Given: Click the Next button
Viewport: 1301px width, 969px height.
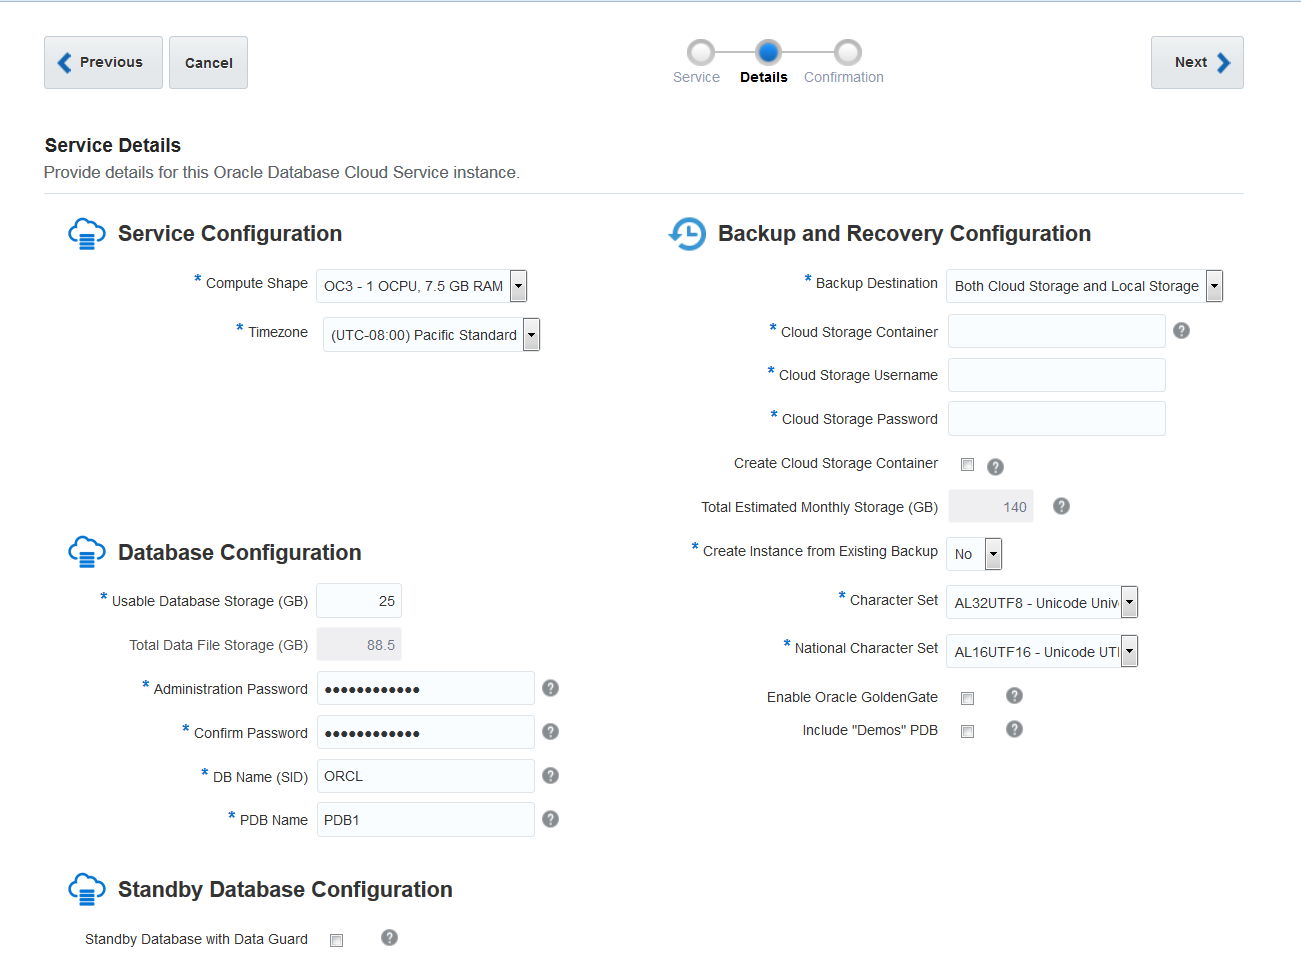Looking at the screenshot, I should pyautogui.click(x=1196, y=62).
